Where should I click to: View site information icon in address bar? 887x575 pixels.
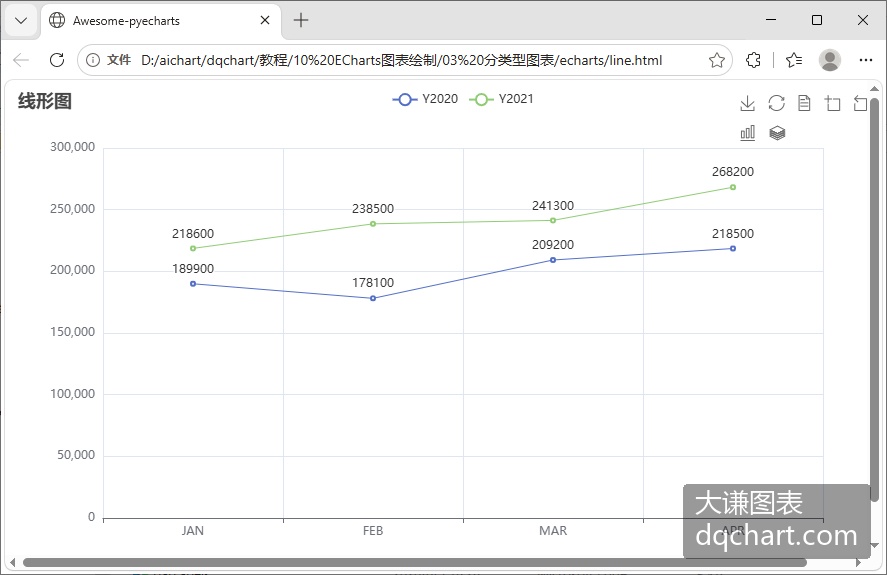(93, 60)
